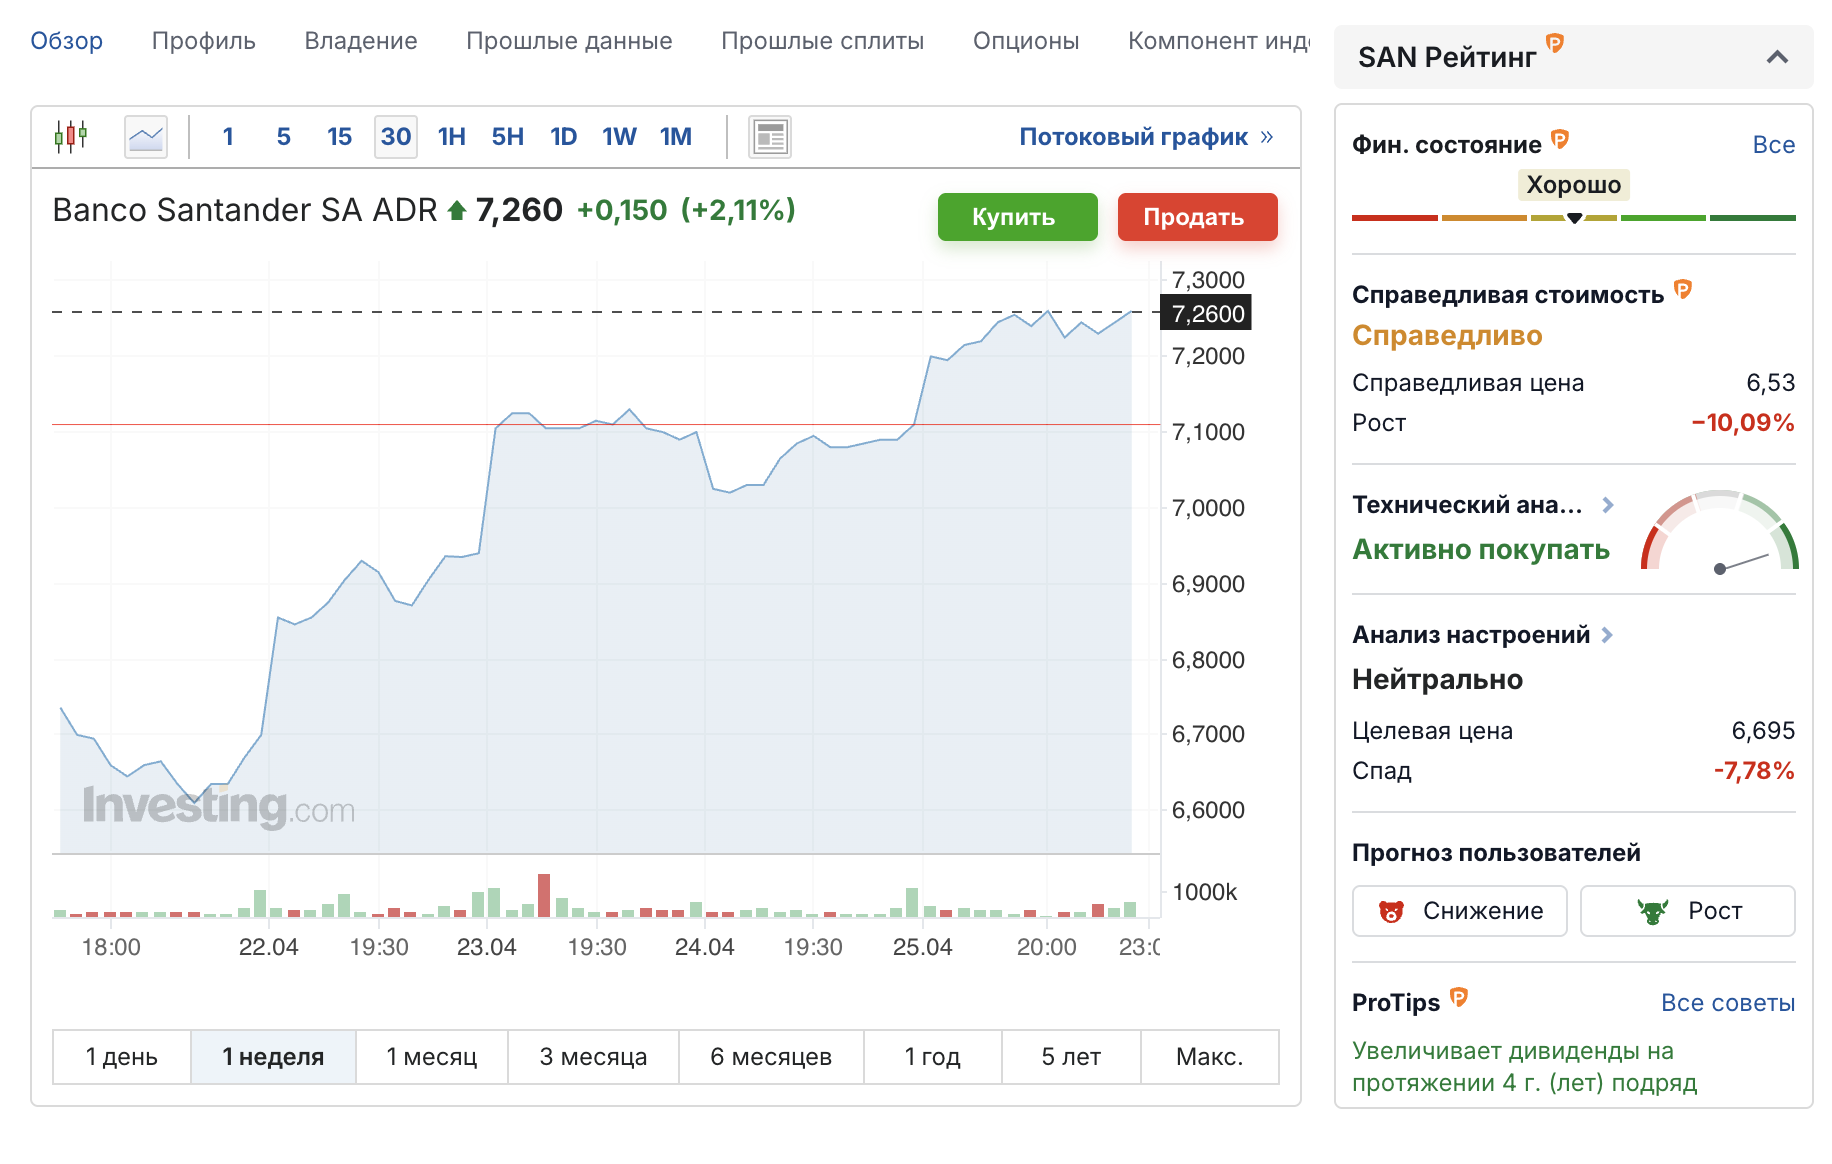
Task: Vote Снижение in user forecast
Action: point(1460,911)
